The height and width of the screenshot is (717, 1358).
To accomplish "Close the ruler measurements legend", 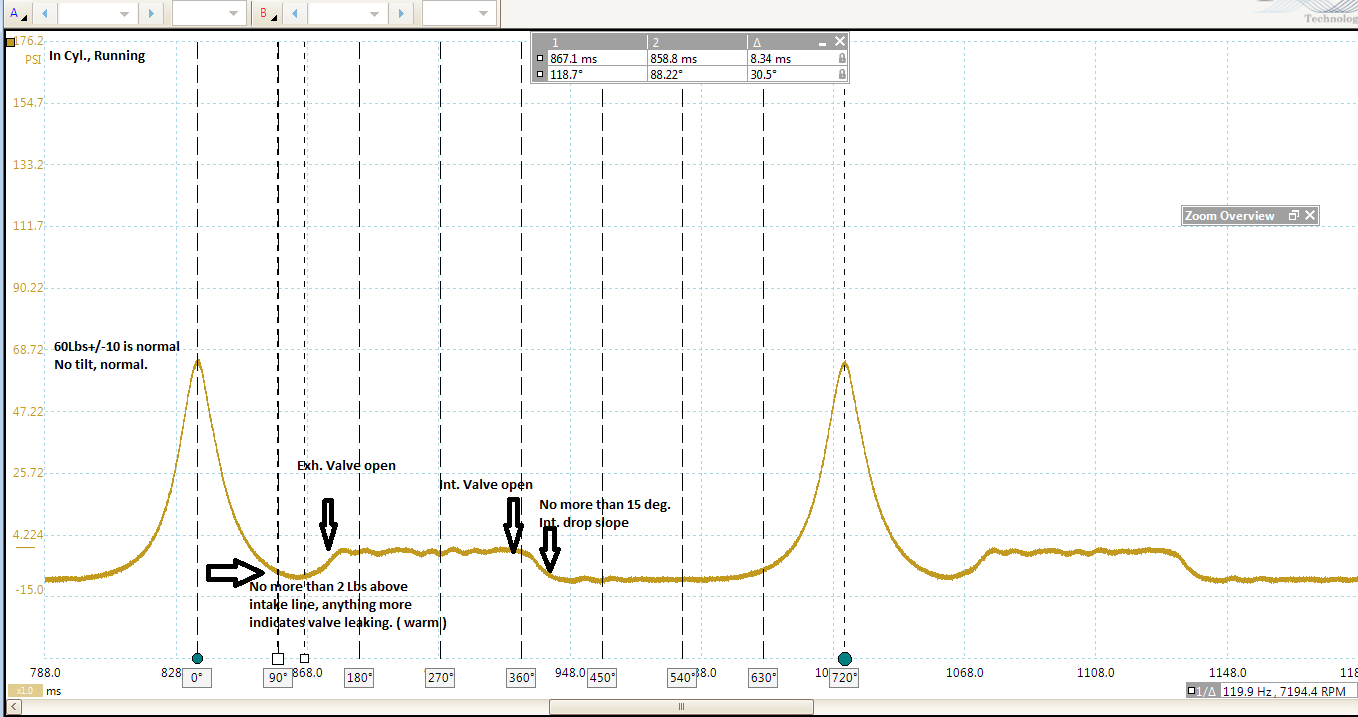I will [x=840, y=42].
